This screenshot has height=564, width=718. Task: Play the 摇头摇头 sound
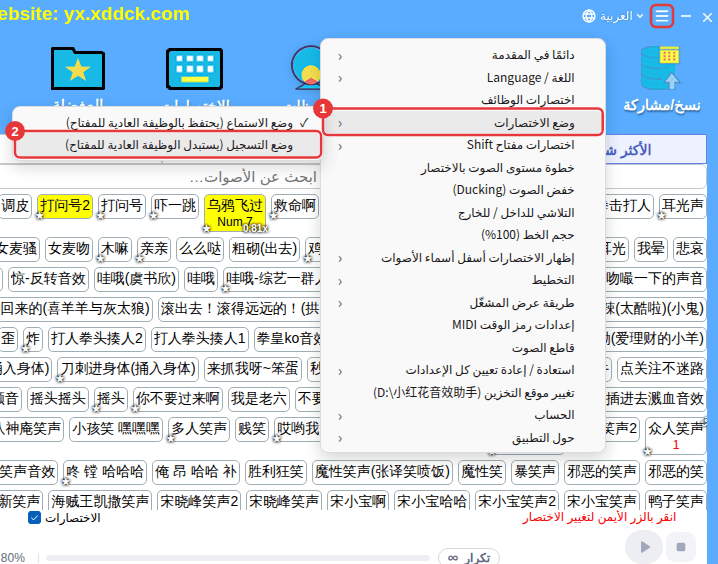(x=58, y=399)
